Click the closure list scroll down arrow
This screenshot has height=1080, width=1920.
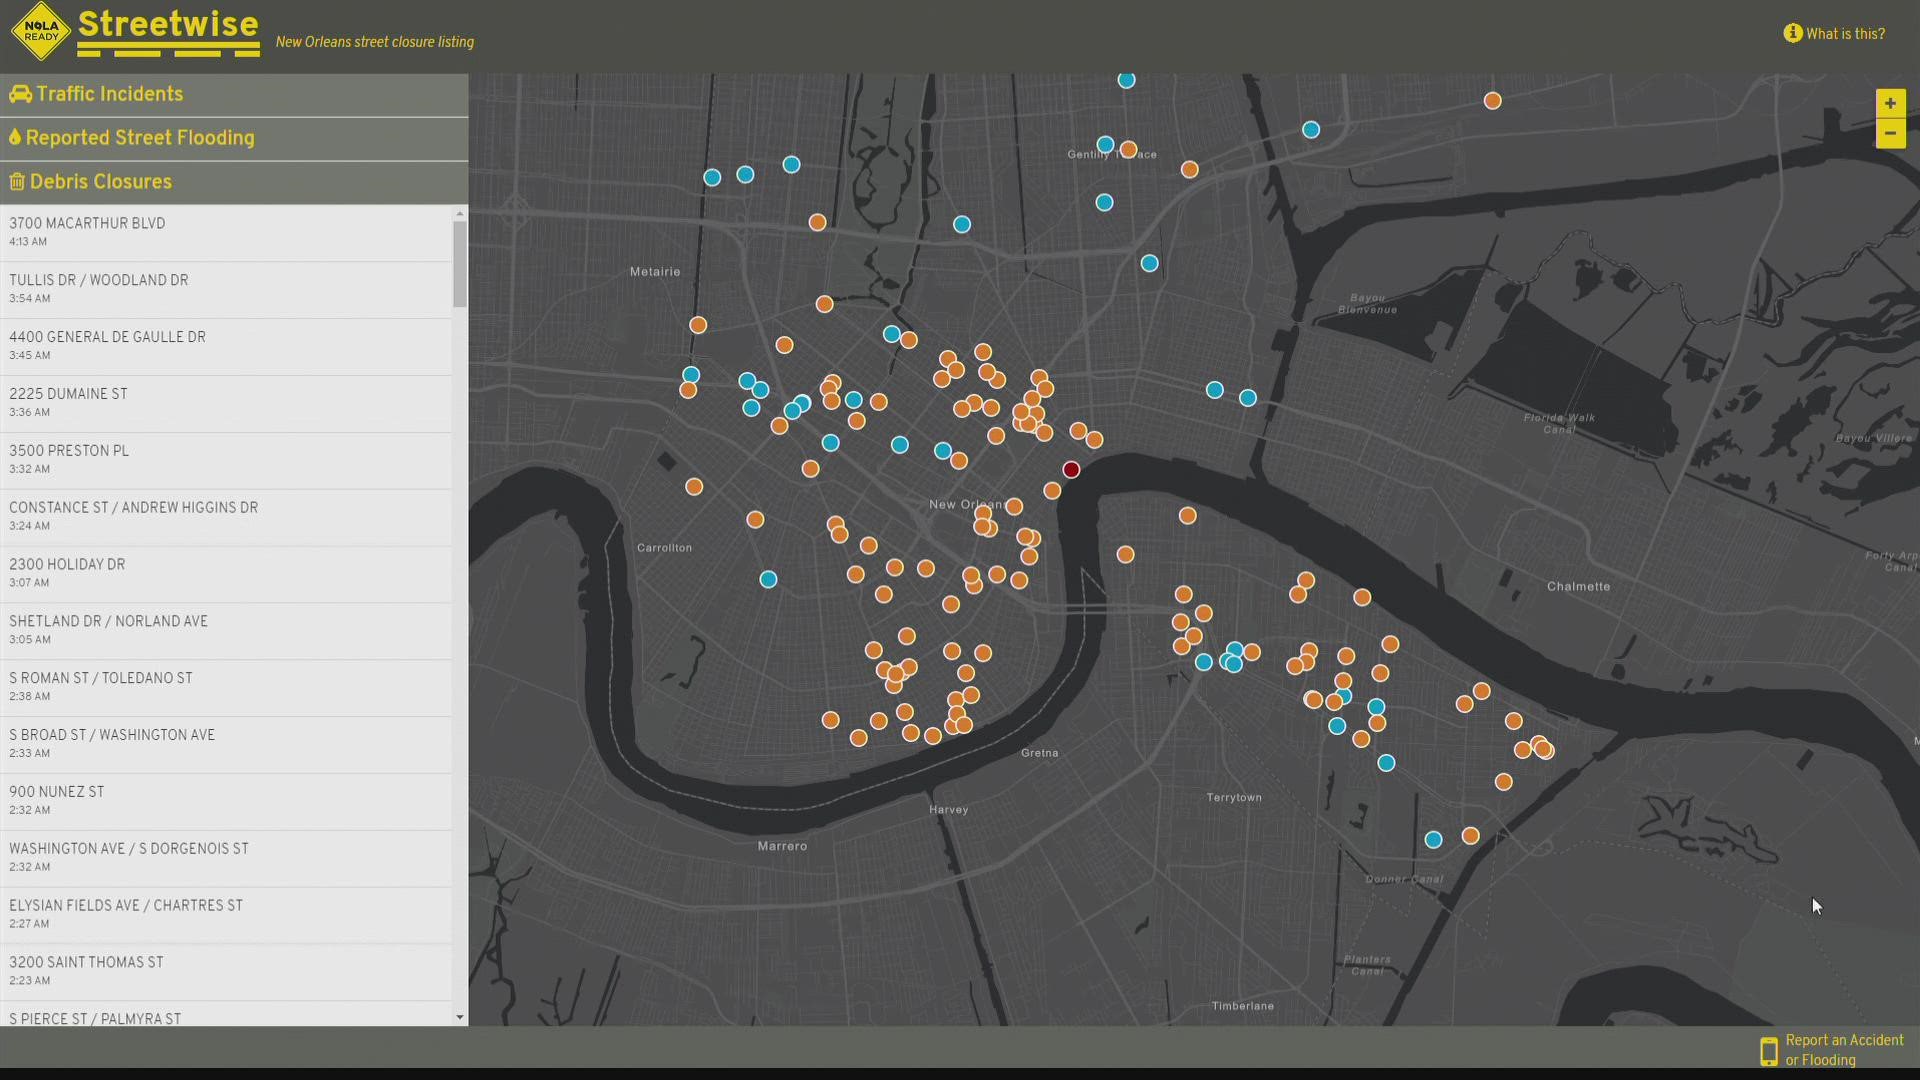click(460, 1018)
